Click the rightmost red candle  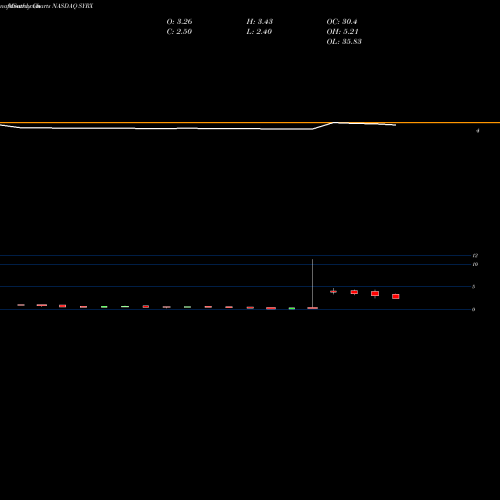coord(396,296)
